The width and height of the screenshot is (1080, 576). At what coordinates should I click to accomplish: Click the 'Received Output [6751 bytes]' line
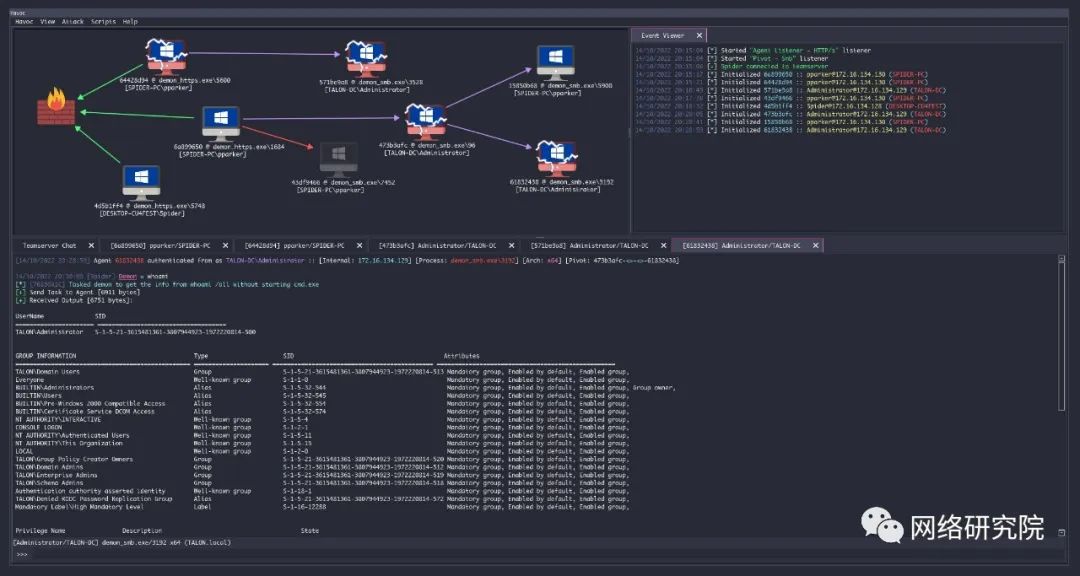[x=74, y=300]
